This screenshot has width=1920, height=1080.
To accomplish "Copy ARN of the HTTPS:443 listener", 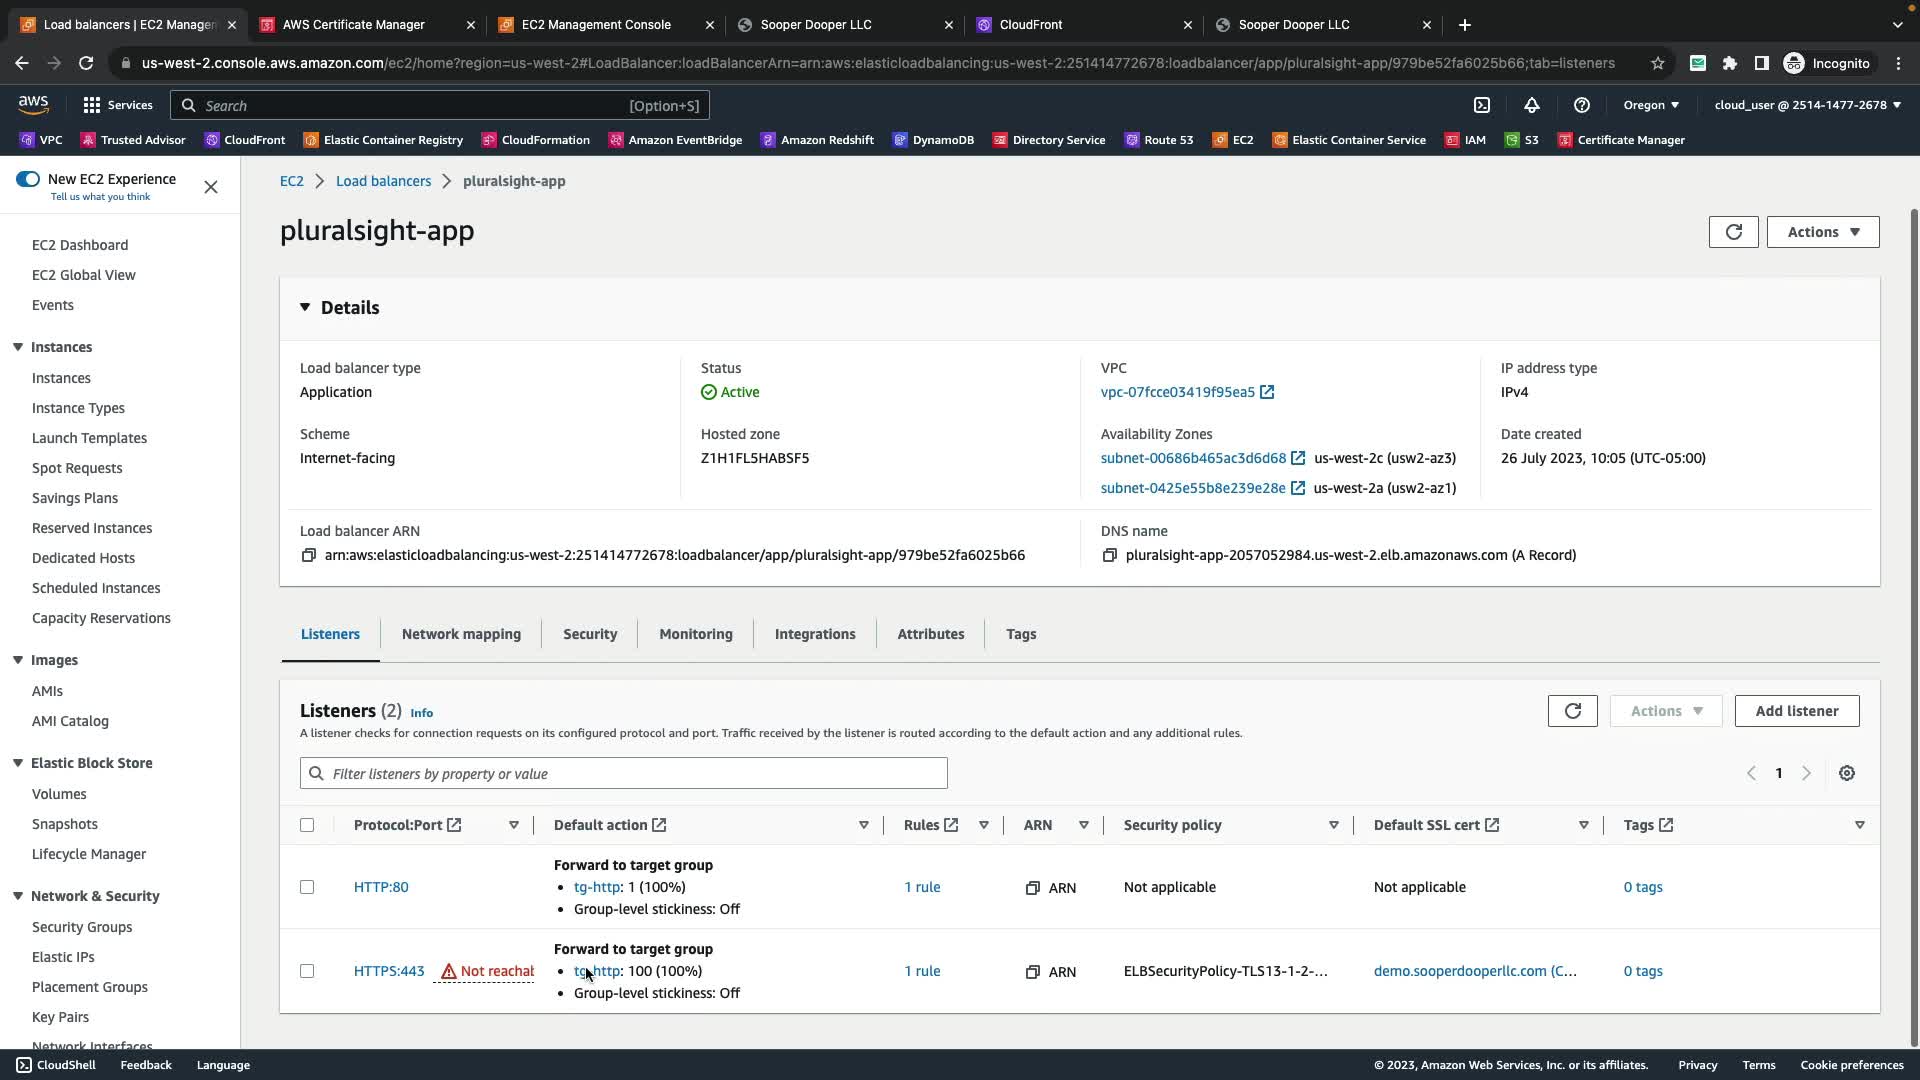I will coord(1033,972).
